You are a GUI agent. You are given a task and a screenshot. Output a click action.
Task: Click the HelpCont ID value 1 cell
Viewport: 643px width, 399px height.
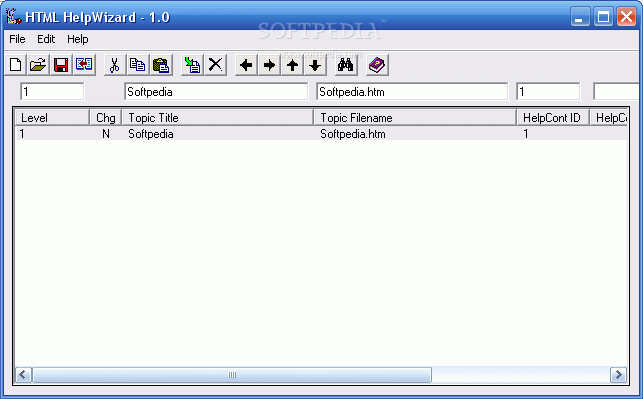pos(526,134)
